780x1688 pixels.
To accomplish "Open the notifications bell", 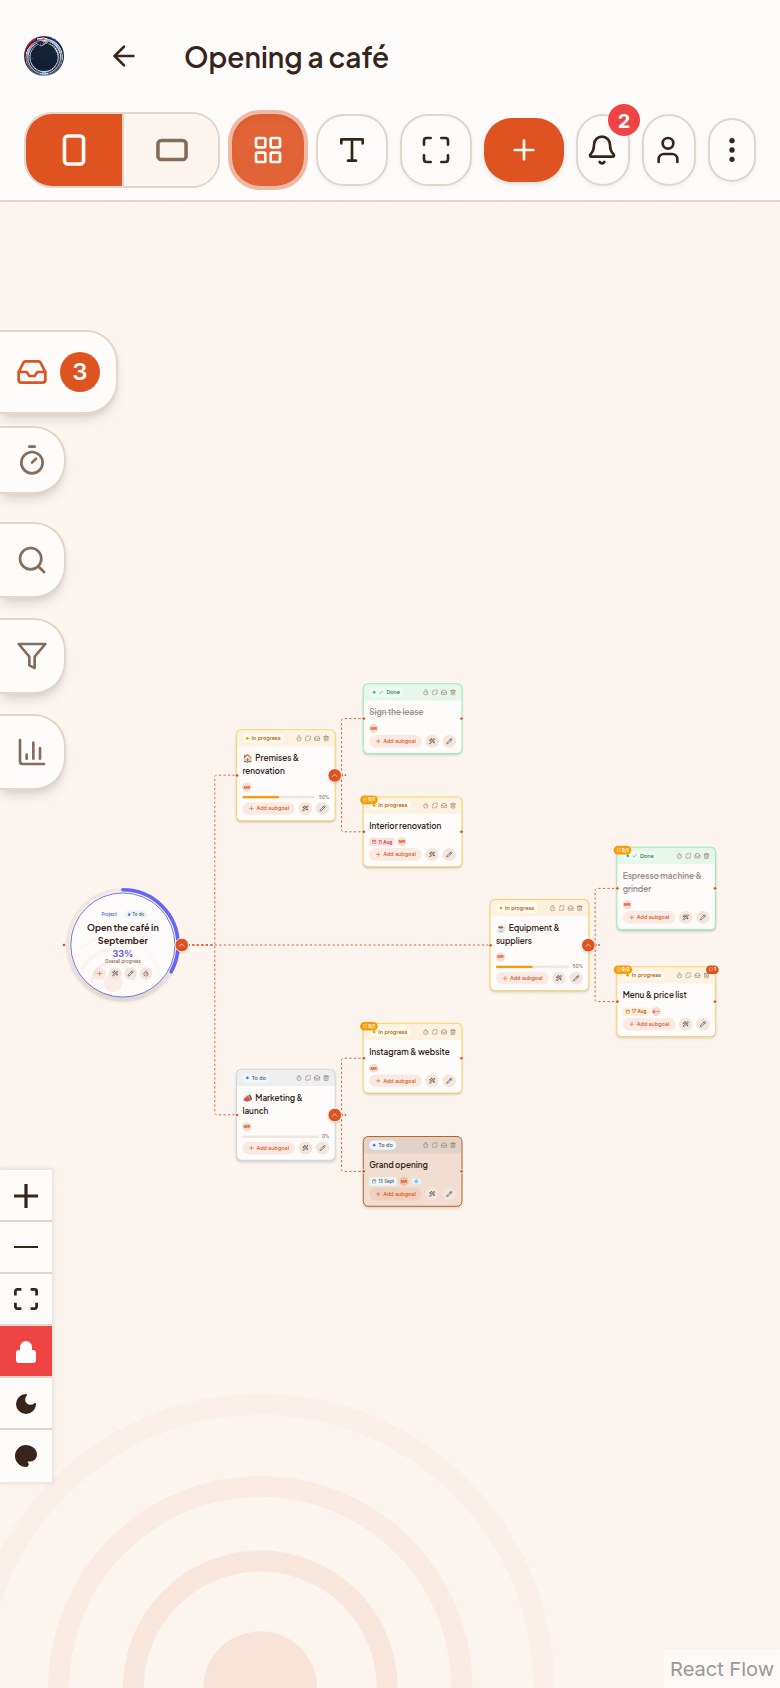I will point(602,150).
